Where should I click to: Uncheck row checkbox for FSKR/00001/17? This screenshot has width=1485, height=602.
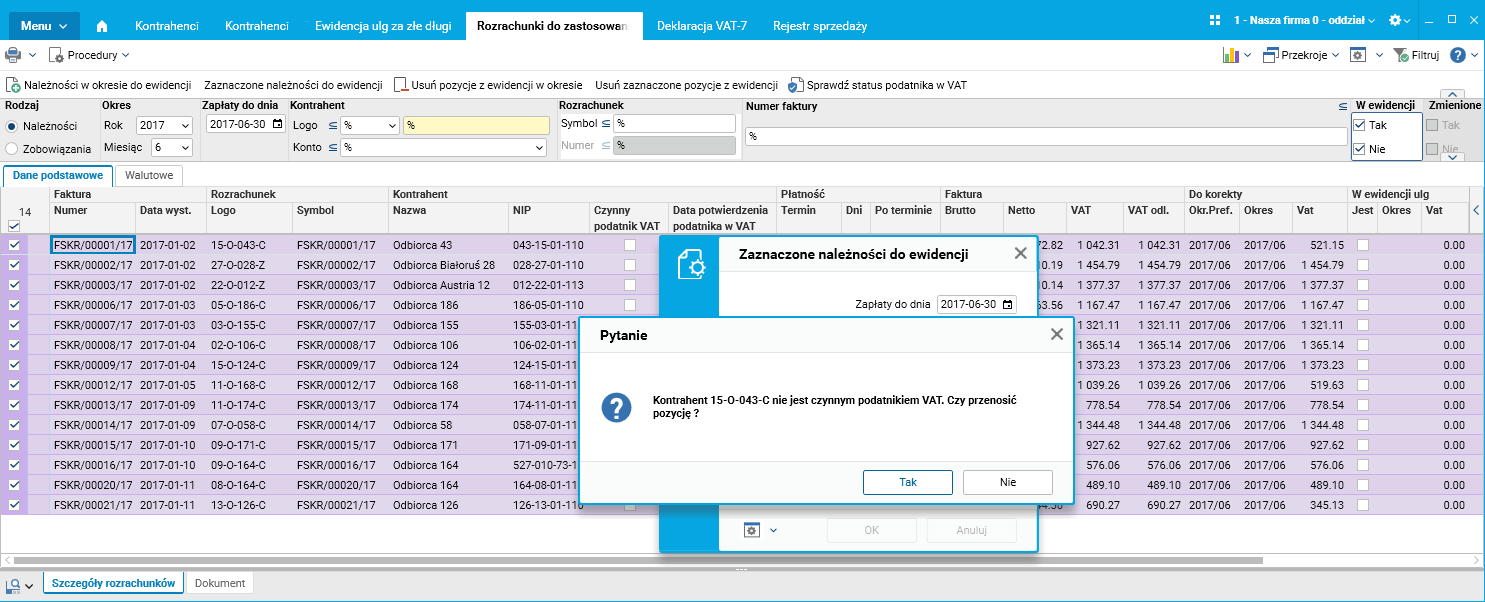click(14, 245)
